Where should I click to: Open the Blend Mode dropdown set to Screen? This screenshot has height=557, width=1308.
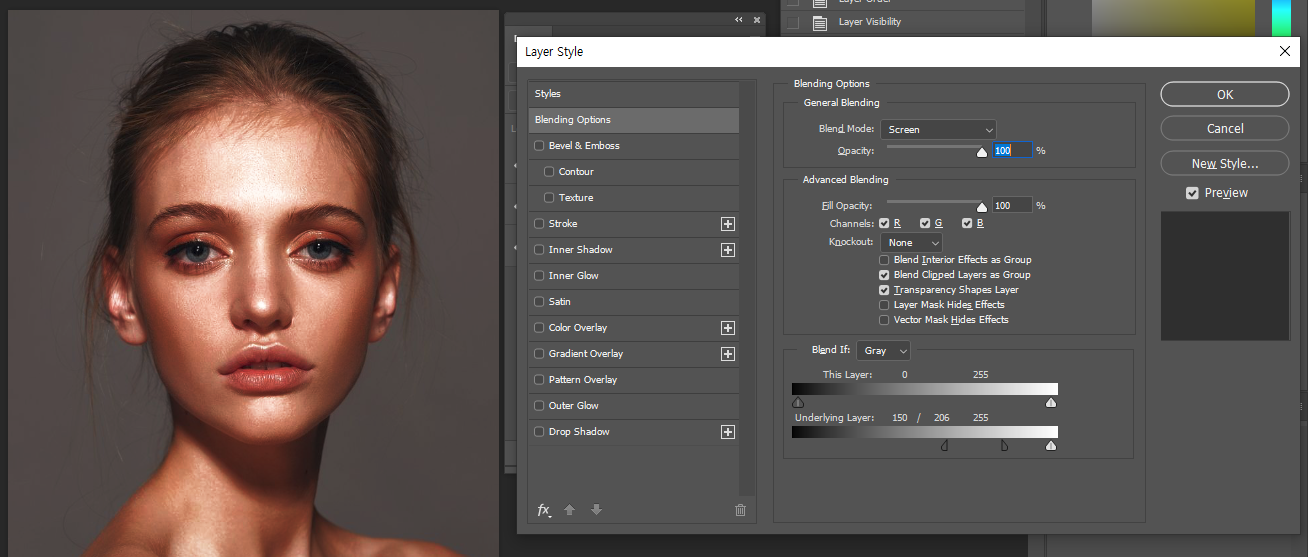[938, 130]
